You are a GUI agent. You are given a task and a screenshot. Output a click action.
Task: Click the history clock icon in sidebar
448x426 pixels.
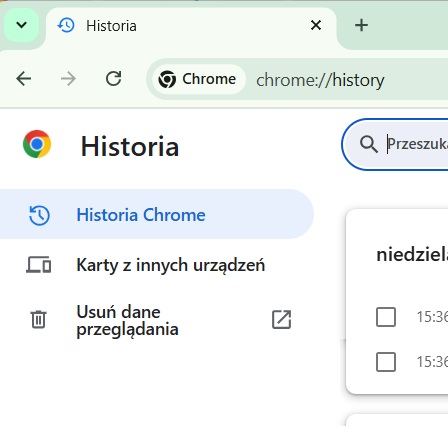39,215
